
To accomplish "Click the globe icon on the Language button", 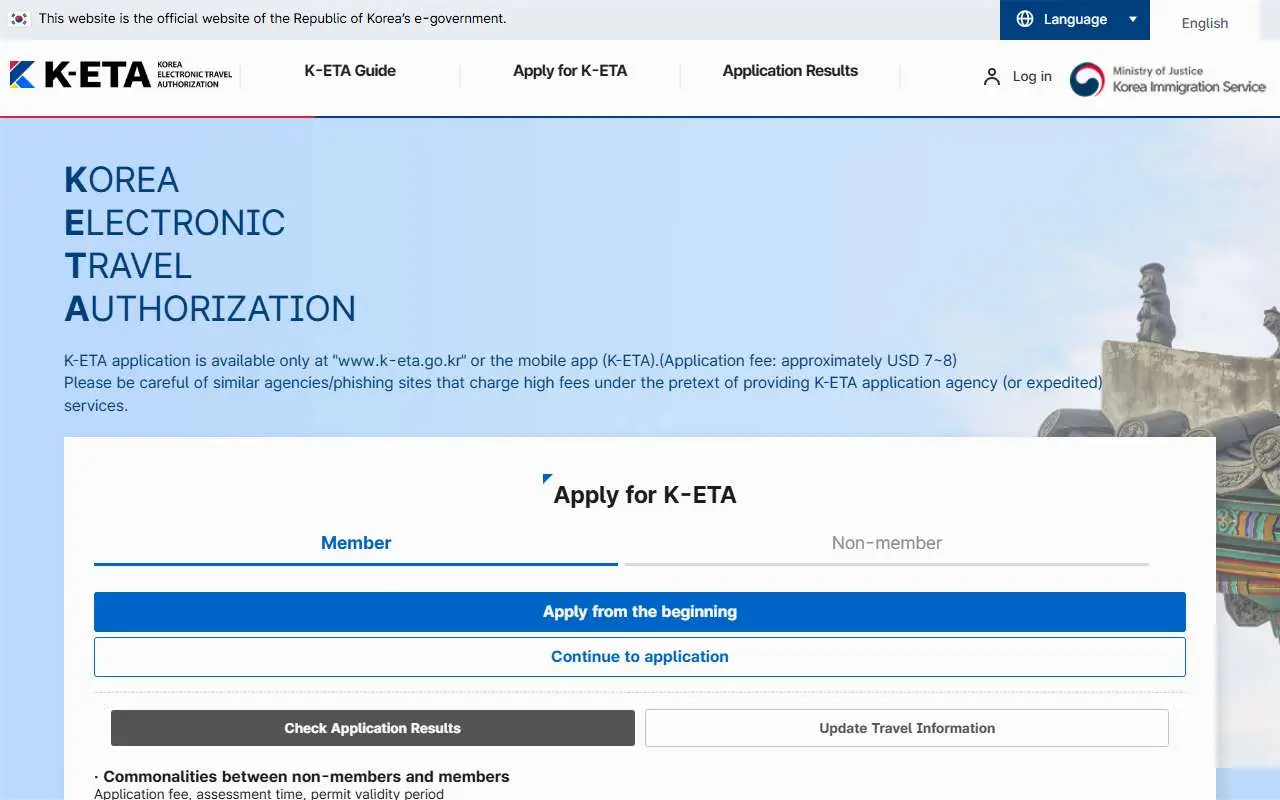I will (x=1025, y=19).
